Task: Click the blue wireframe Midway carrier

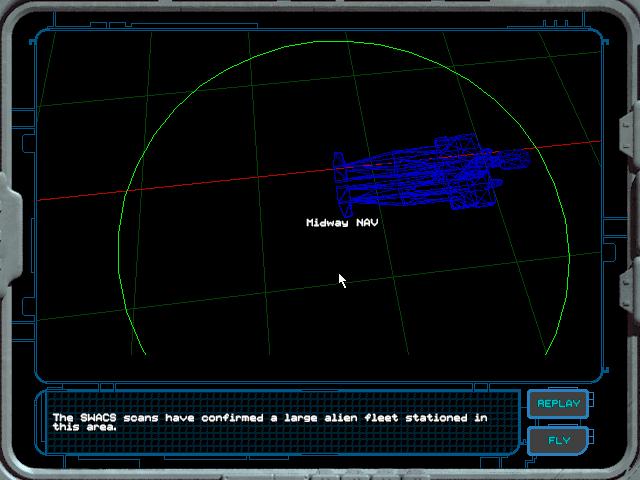Action: pos(432,175)
